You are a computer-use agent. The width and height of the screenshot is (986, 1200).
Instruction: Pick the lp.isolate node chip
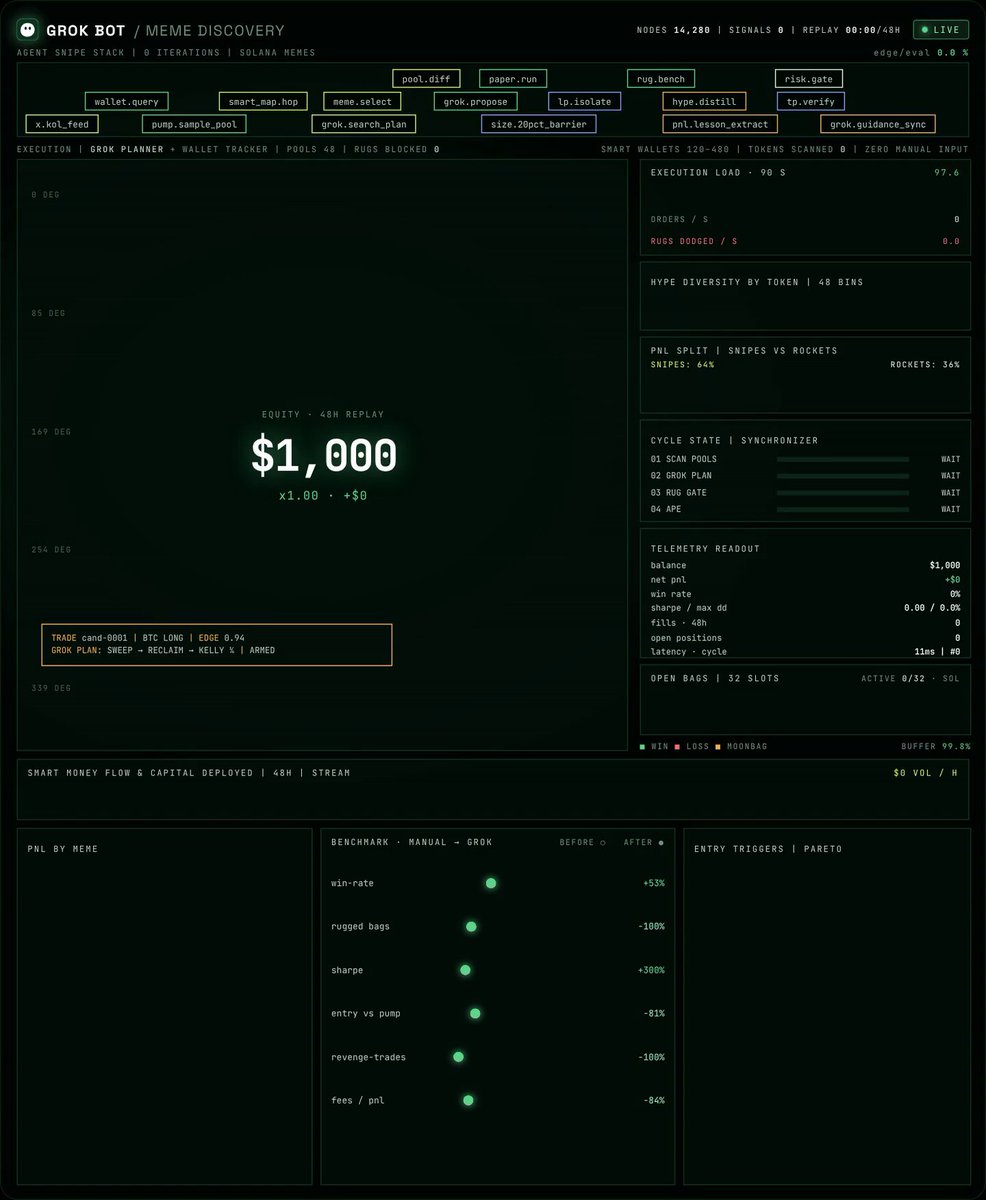pyautogui.click(x=585, y=101)
